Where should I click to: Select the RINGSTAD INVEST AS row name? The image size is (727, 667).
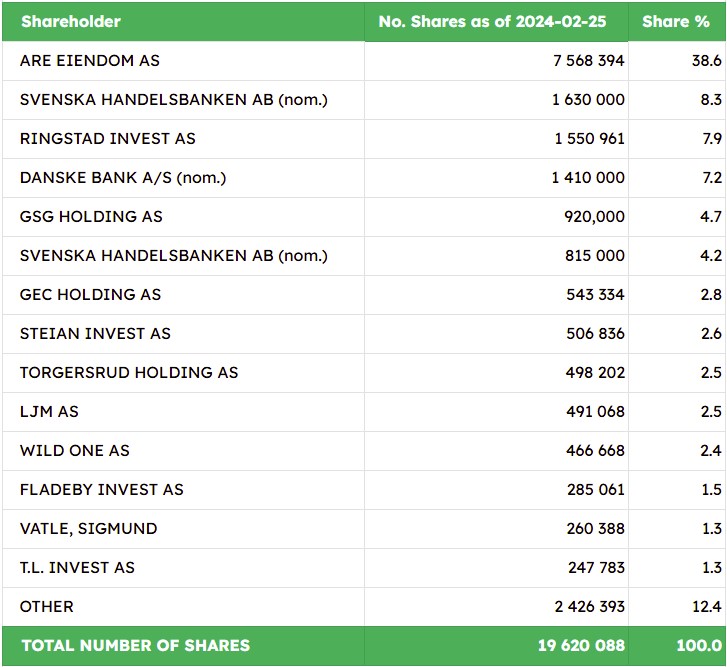coord(108,139)
